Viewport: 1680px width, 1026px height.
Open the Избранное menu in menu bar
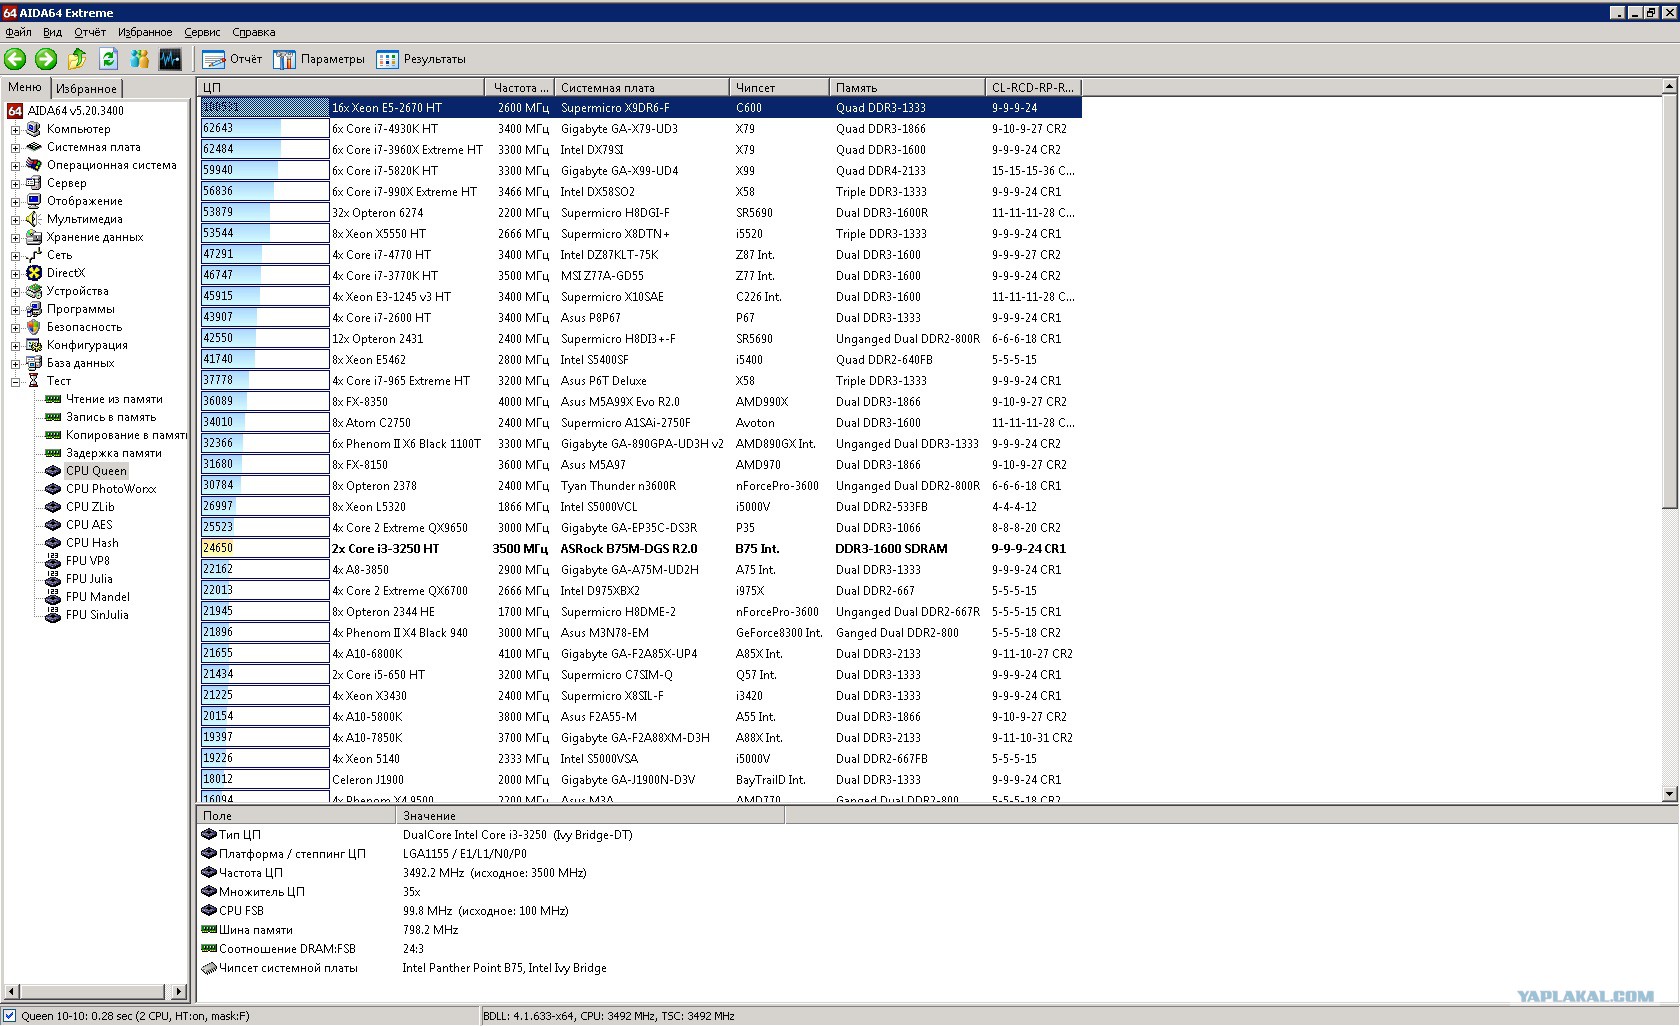point(145,32)
